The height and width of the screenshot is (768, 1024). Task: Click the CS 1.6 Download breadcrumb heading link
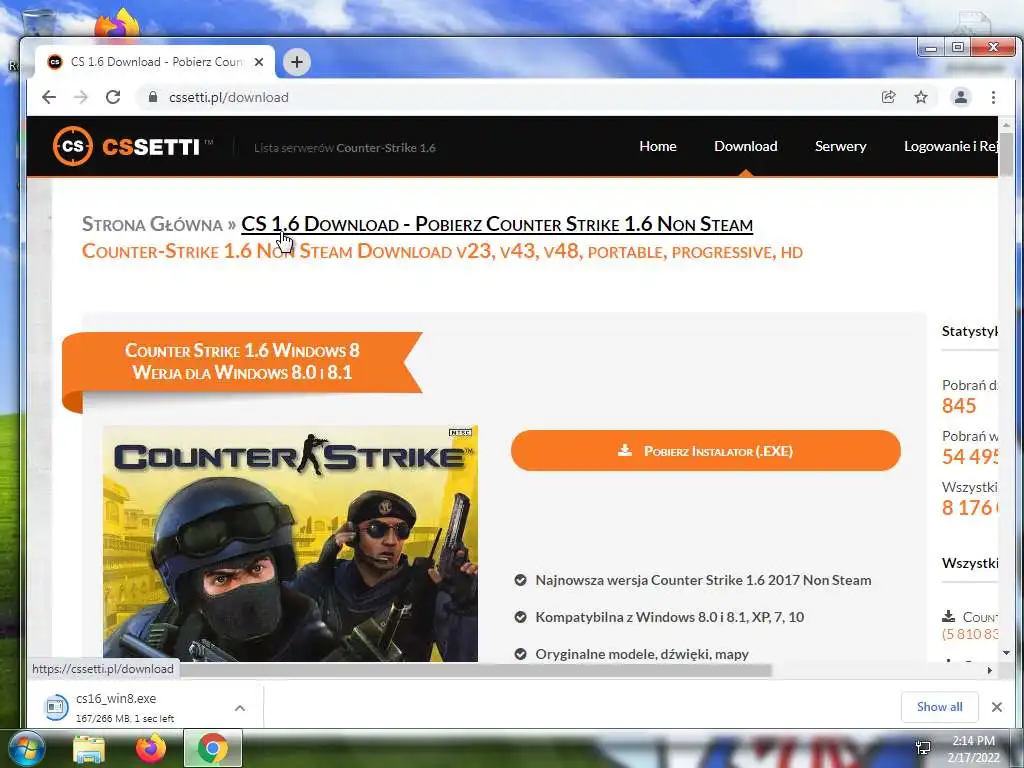coord(497,224)
